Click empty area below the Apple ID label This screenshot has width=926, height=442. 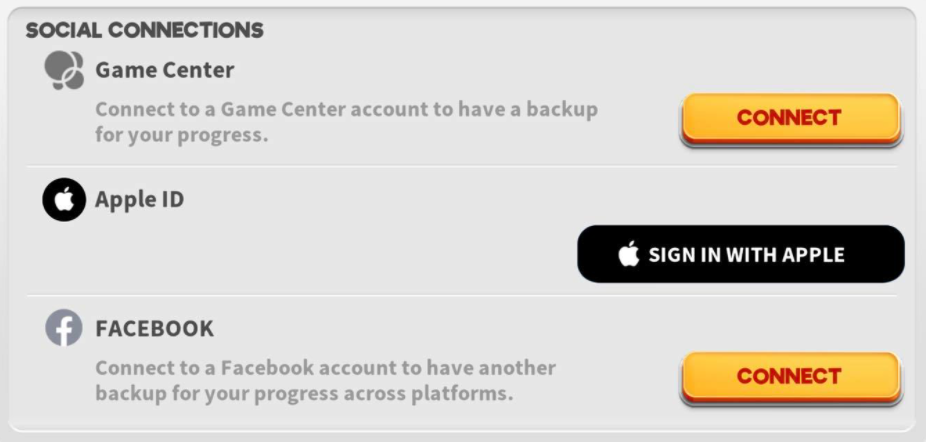tap(295, 254)
